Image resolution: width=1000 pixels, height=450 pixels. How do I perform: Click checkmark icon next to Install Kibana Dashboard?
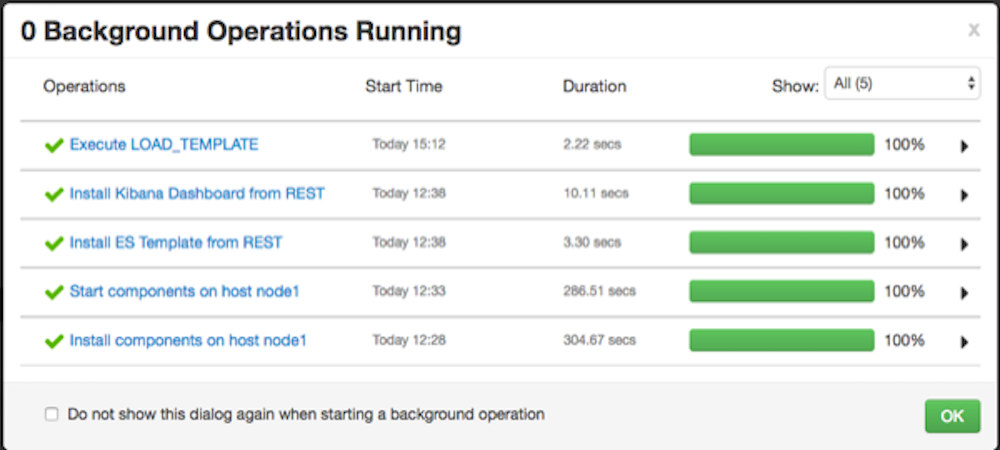54,194
